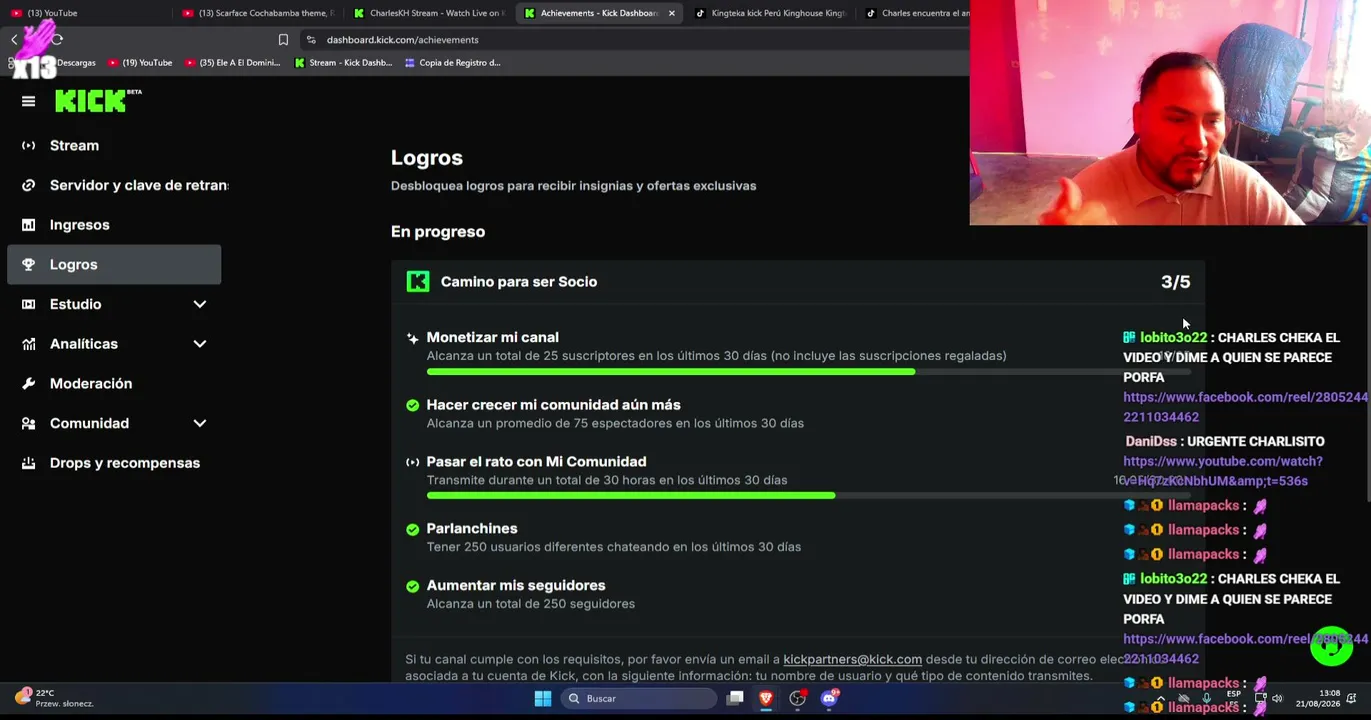Viewport: 1371px width, 720px height.
Task: Click the kickpartners@kick.com email link
Action: (x=852, y=660)
